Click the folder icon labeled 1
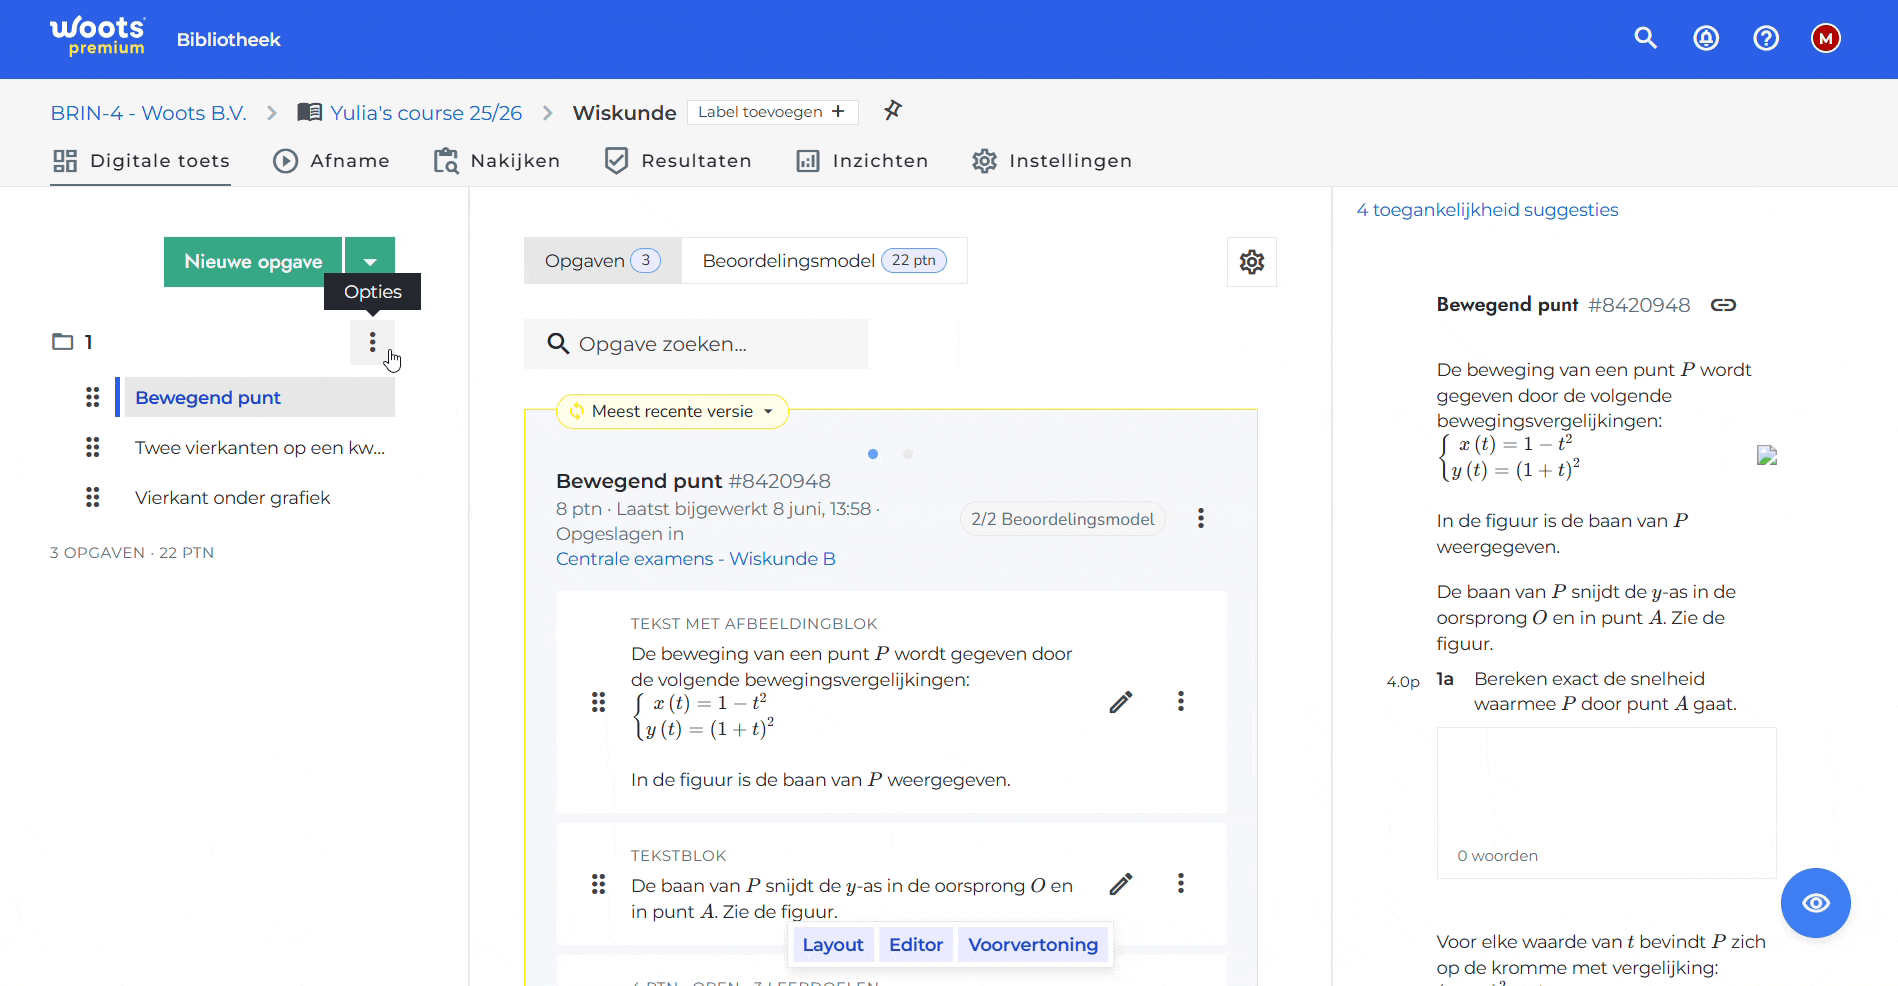 click(x=63, y=342)
